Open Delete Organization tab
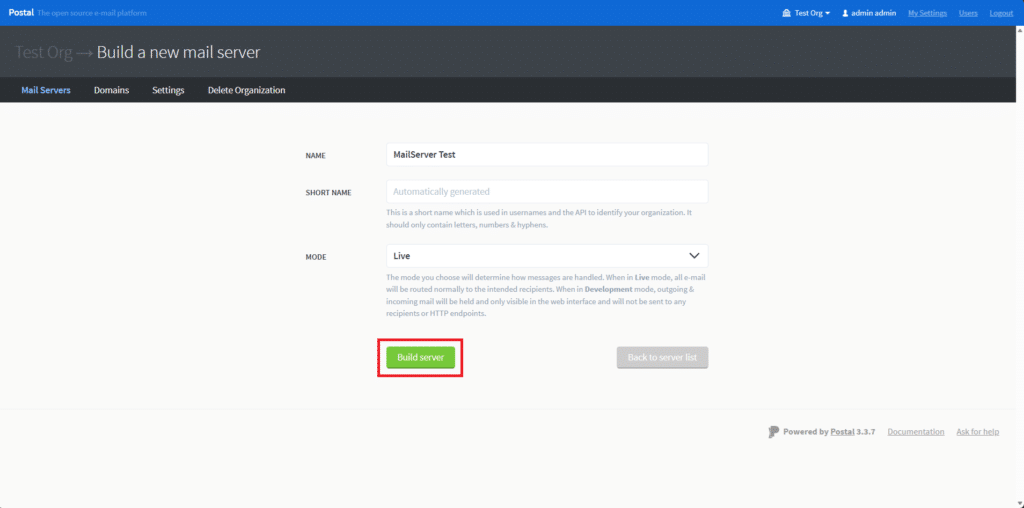Viewport: 1024px width, 508px height. pos(246,90)
